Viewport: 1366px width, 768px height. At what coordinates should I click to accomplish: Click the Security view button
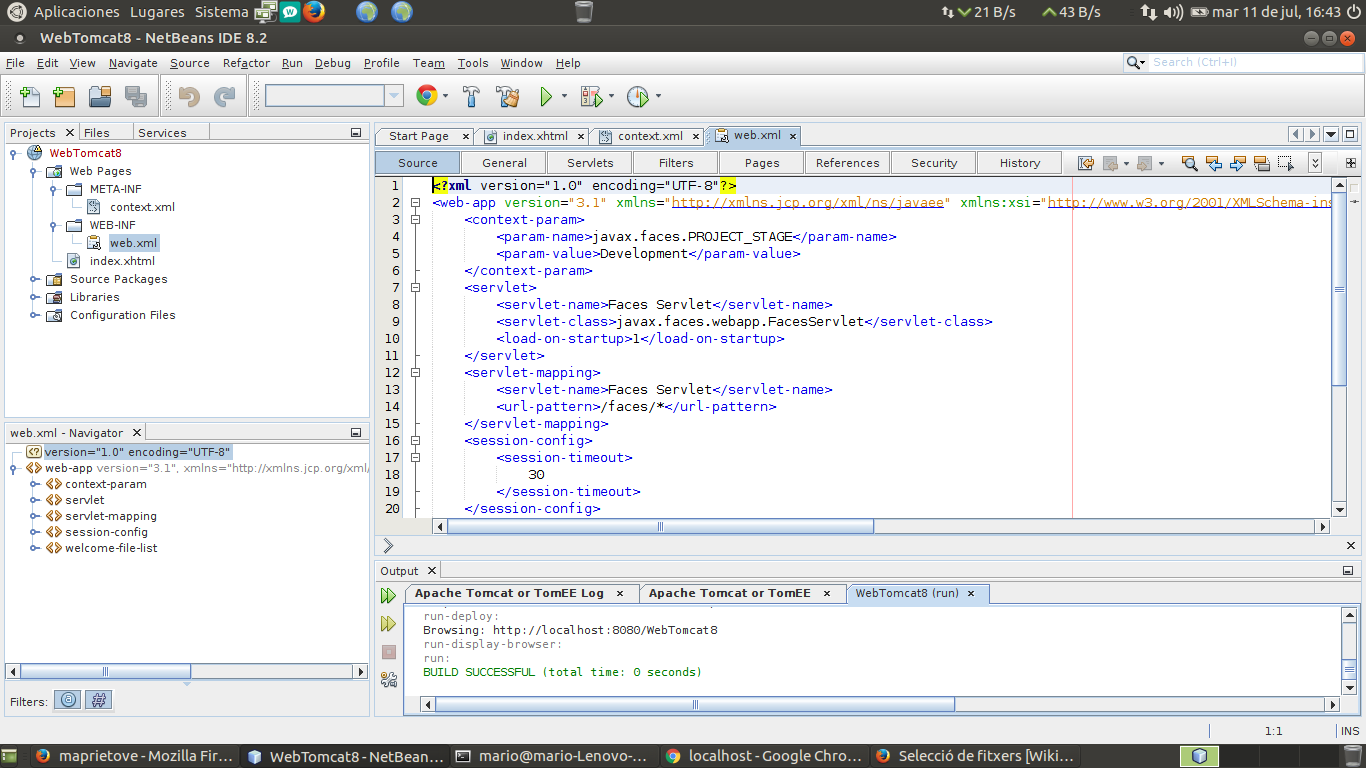click(x=934, y=163)
